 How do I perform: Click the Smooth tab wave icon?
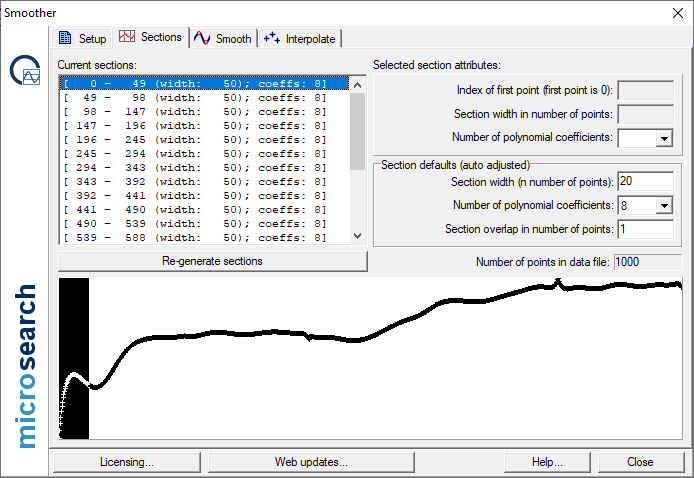coord(202,38)
